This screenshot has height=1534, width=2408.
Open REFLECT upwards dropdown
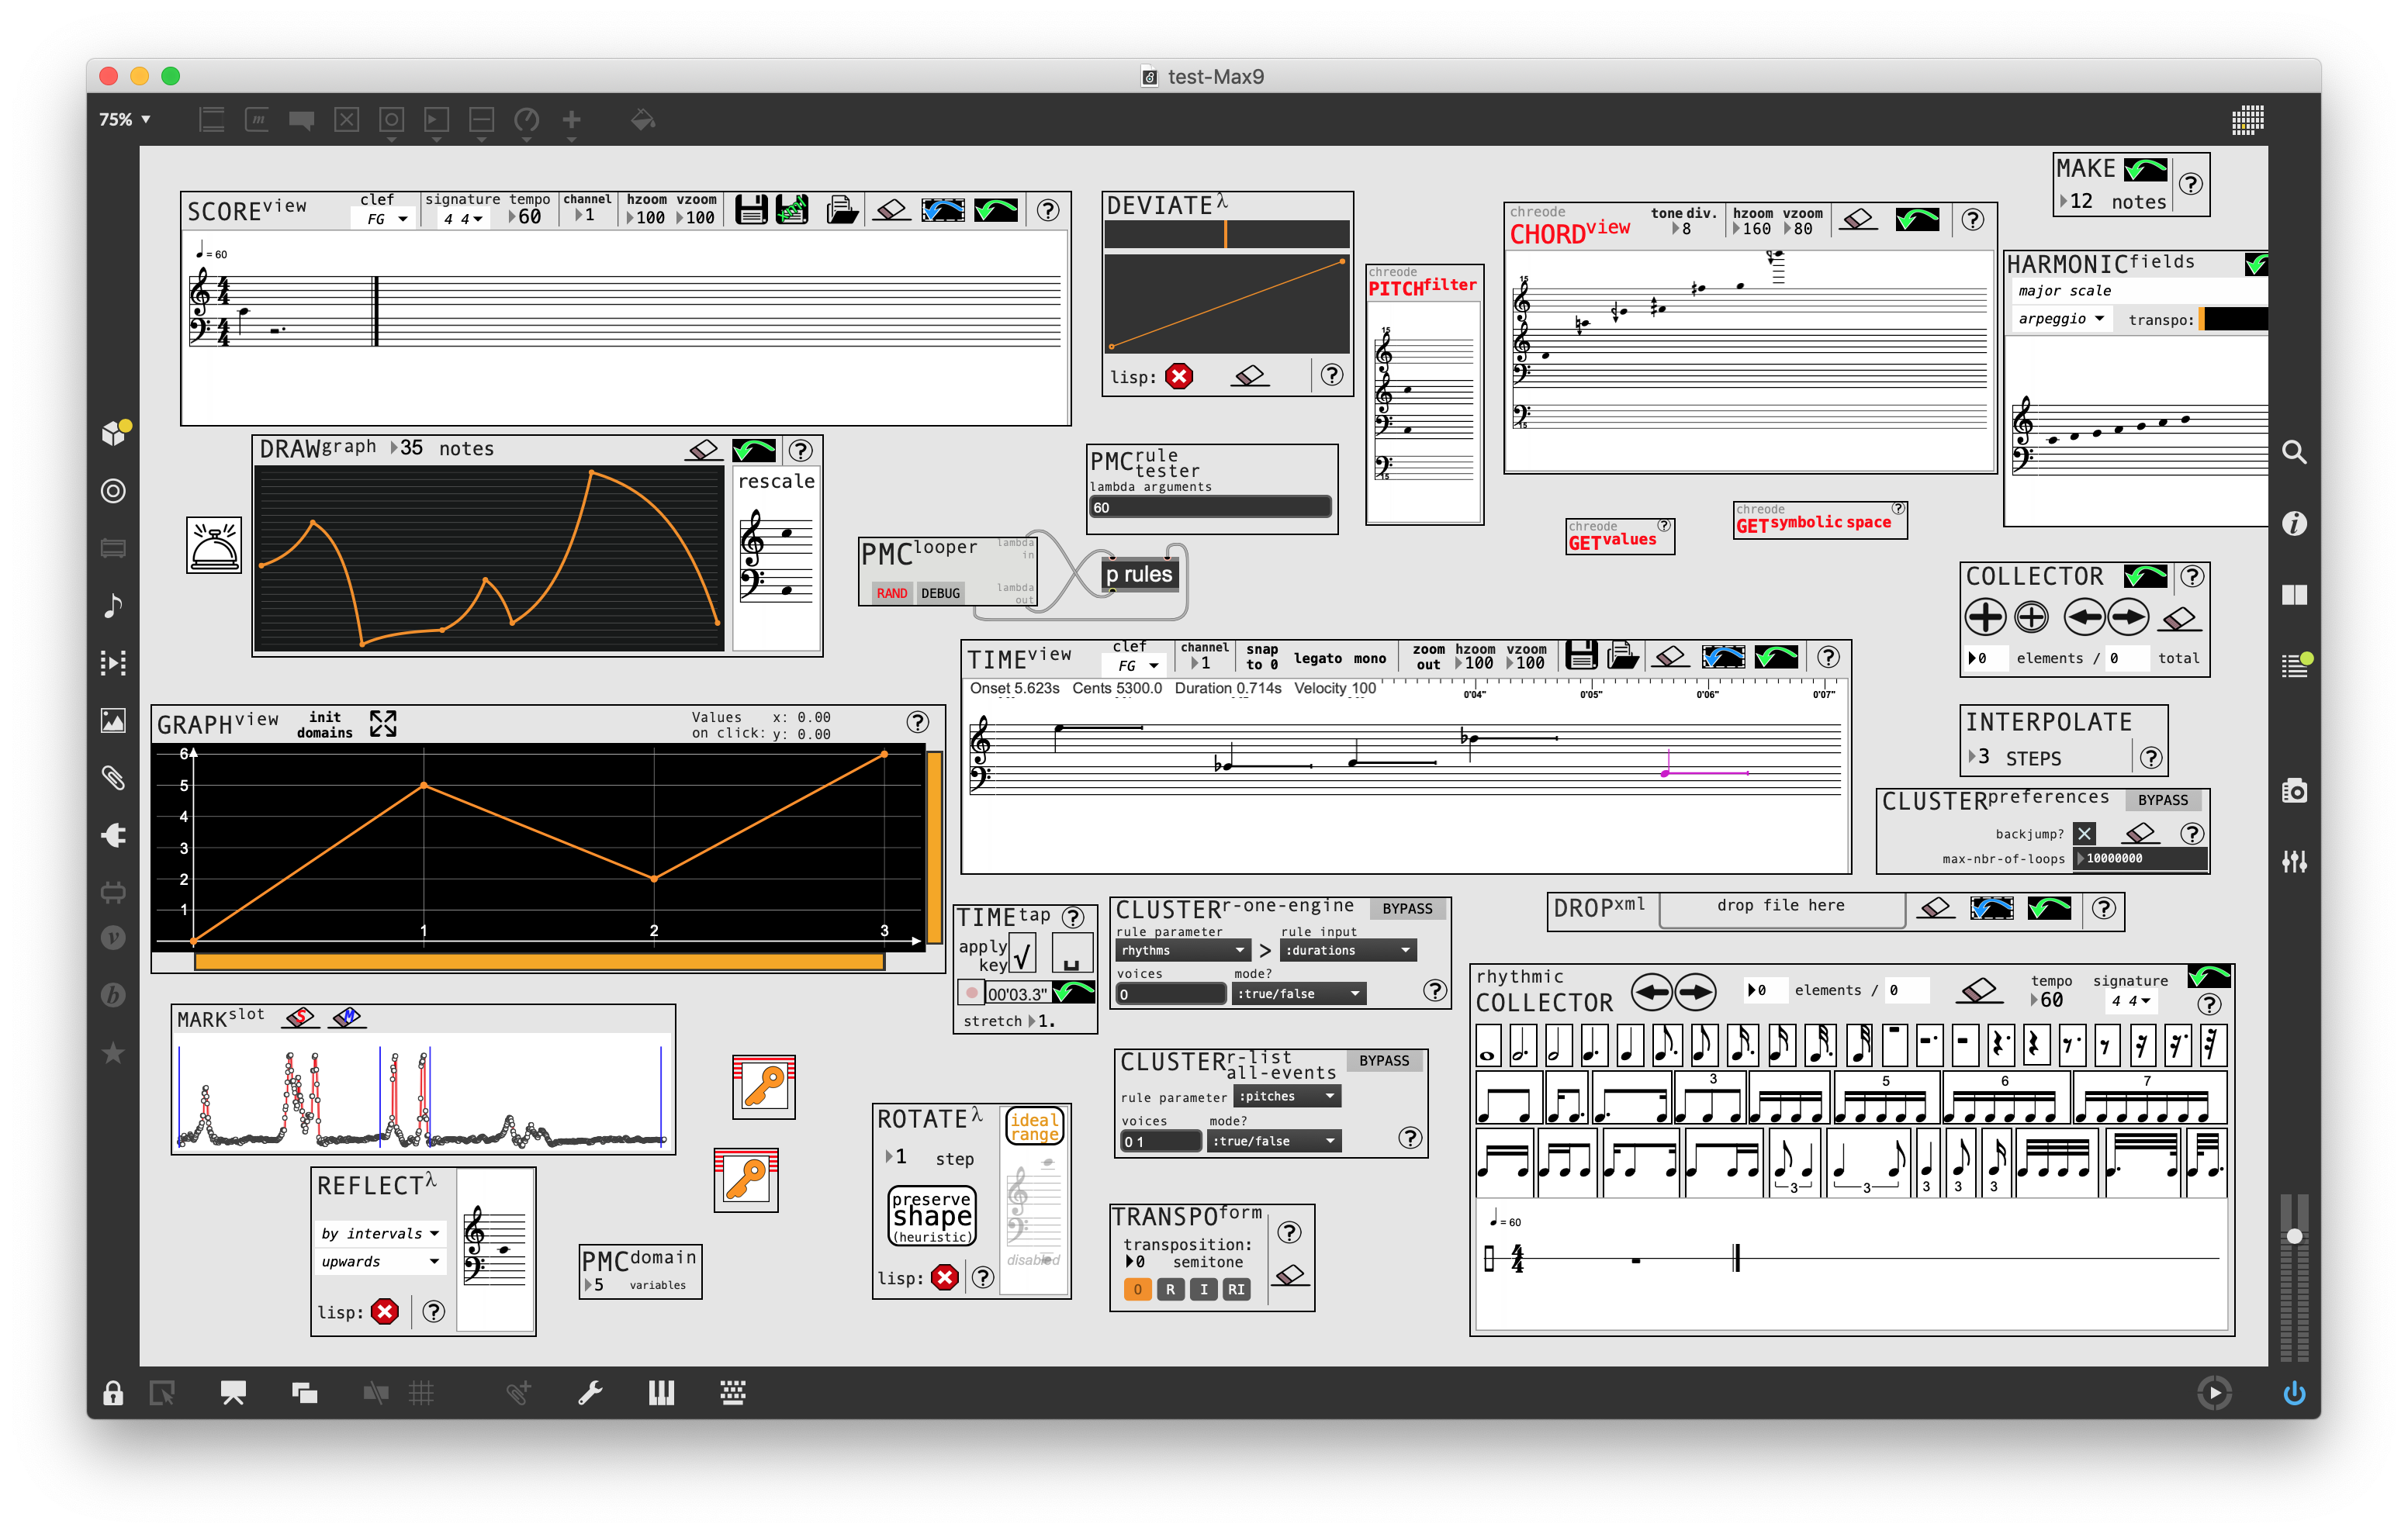[x=379, y=1261]
